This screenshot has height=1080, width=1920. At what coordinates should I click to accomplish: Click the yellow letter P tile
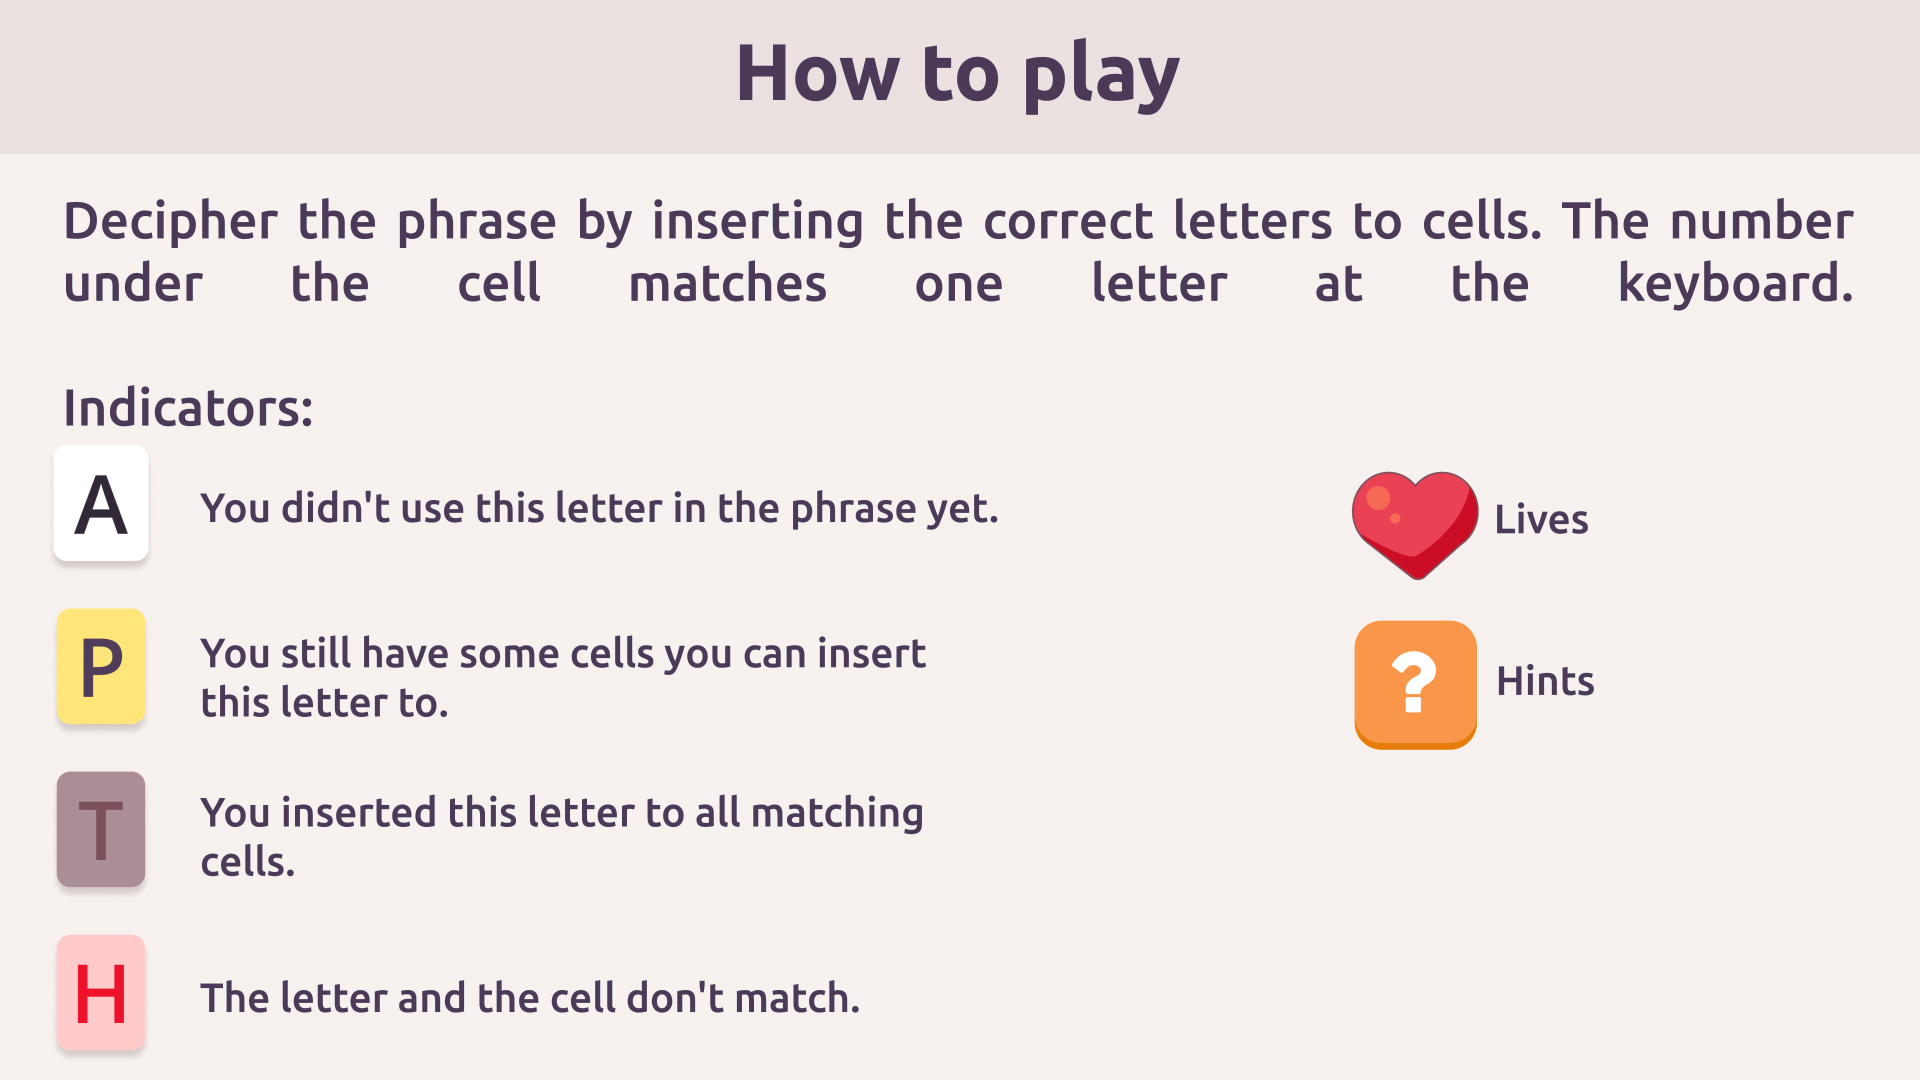coord(101,666)
